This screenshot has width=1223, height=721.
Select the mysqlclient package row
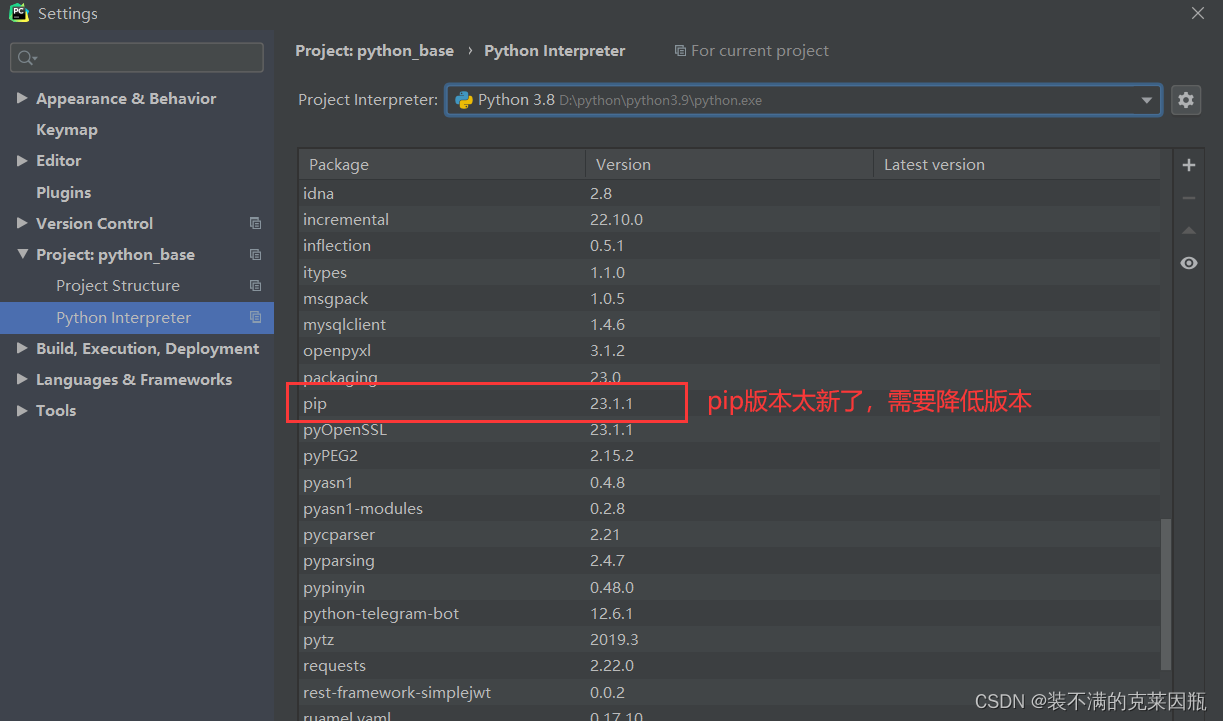coord(729,324)
